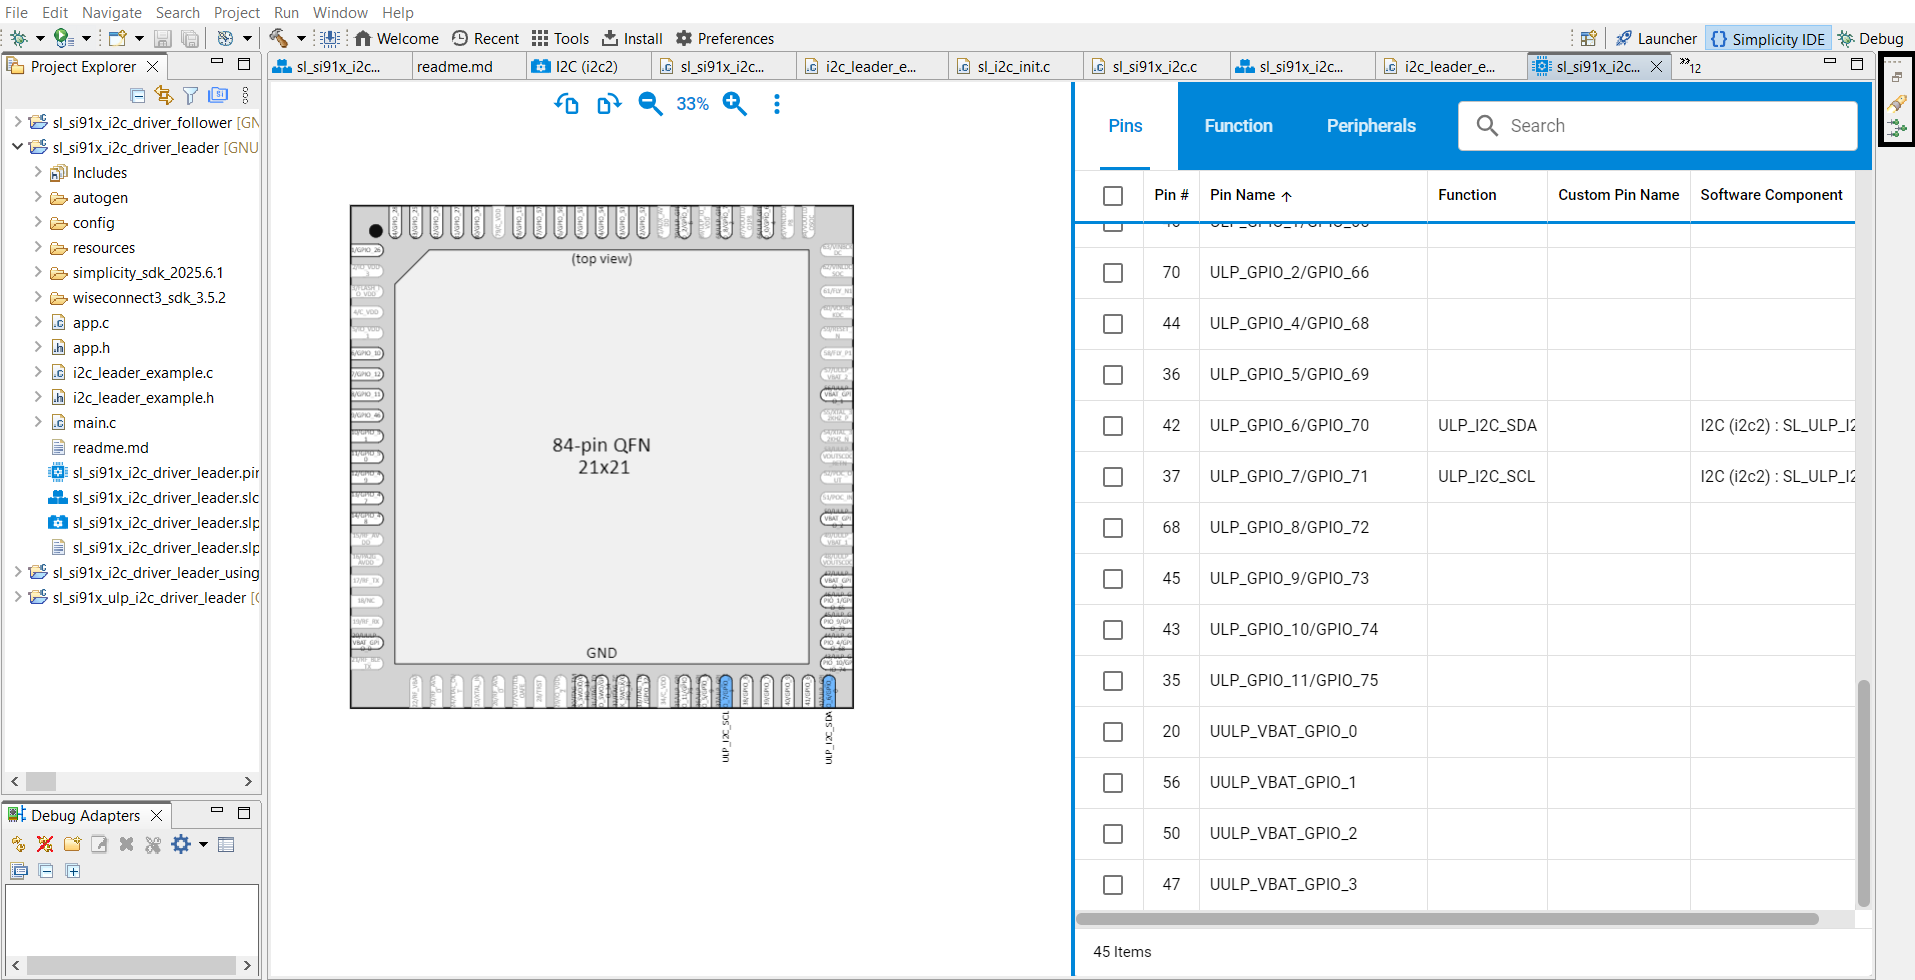The height and width of the screenshot is (980, 1915).
Task: Expand the Includes tree node
Action: click(40, 172)
